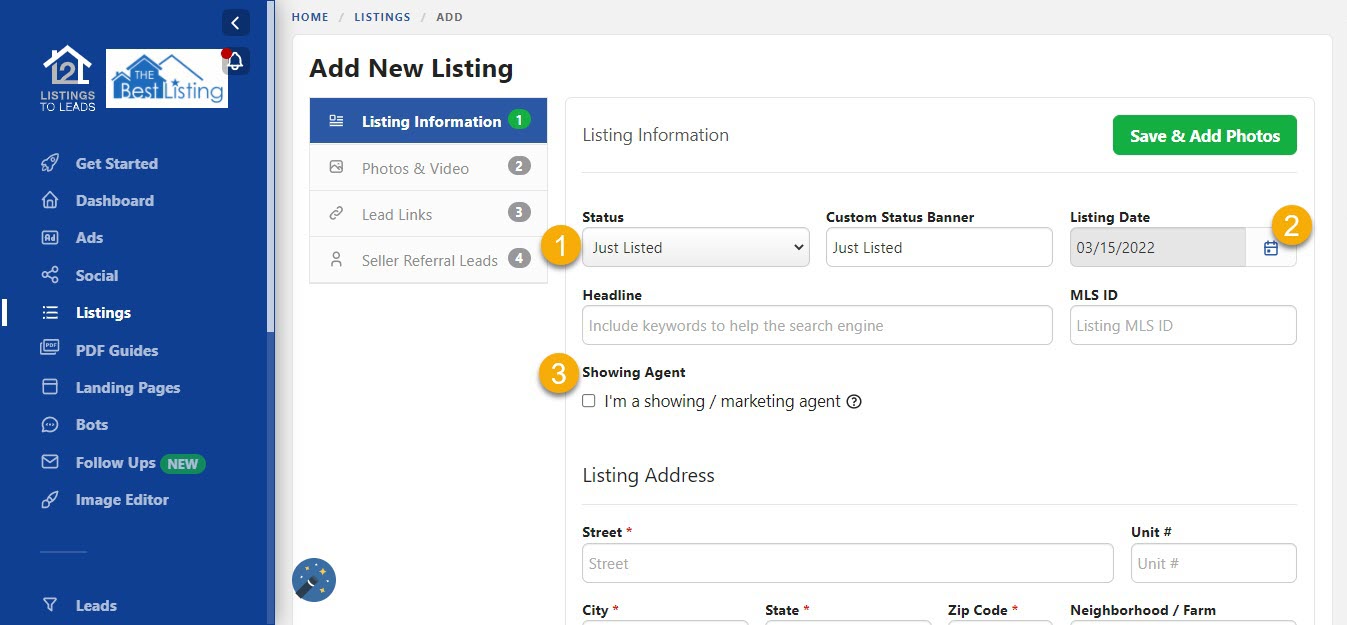Open the Status dropdown
The width and height of the screenshot is (1347, 625).
[x=695, y=247]
